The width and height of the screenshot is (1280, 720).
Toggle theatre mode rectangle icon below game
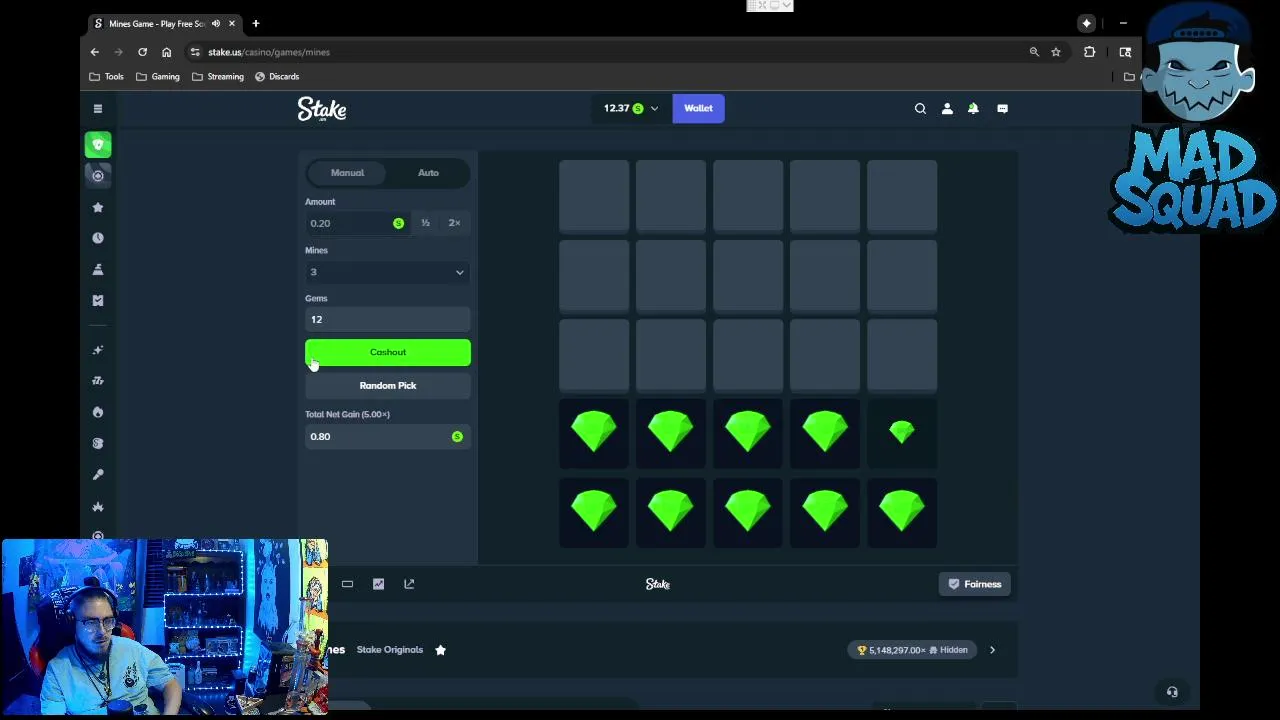347,584
